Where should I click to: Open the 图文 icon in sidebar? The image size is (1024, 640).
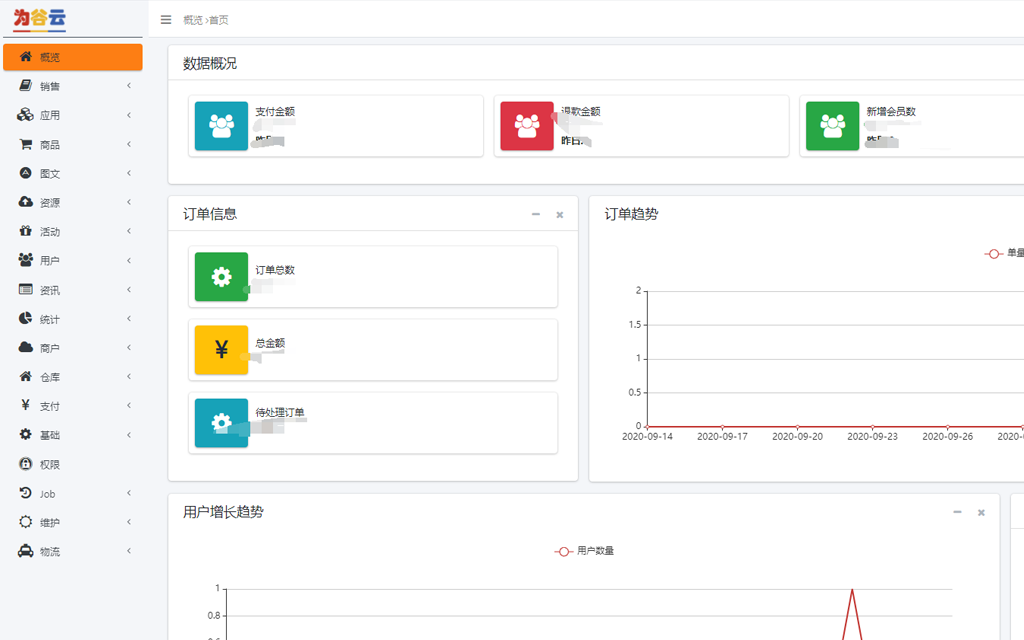(25, 173)
